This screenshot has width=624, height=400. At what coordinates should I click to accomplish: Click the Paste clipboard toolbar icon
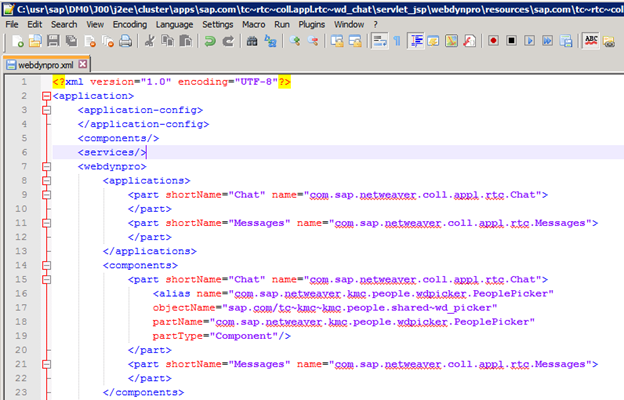[185, 41]
